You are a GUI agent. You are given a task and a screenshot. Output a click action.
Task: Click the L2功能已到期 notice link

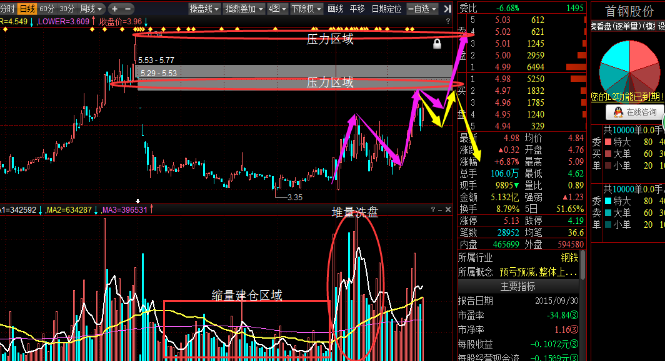628,97
